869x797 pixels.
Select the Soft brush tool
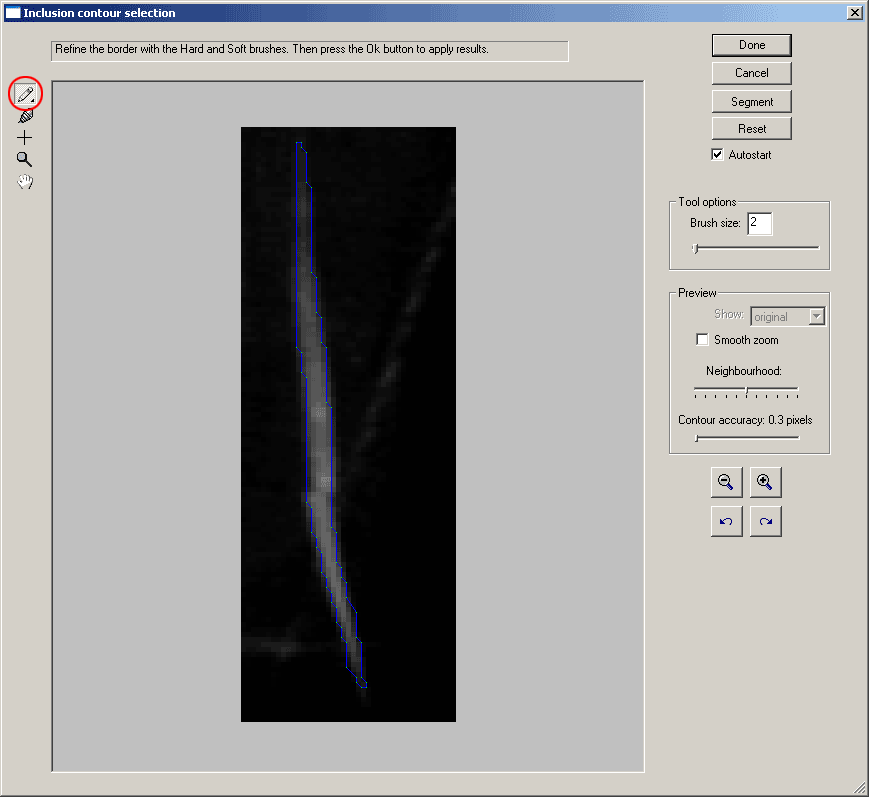click(x=25, y=116)
